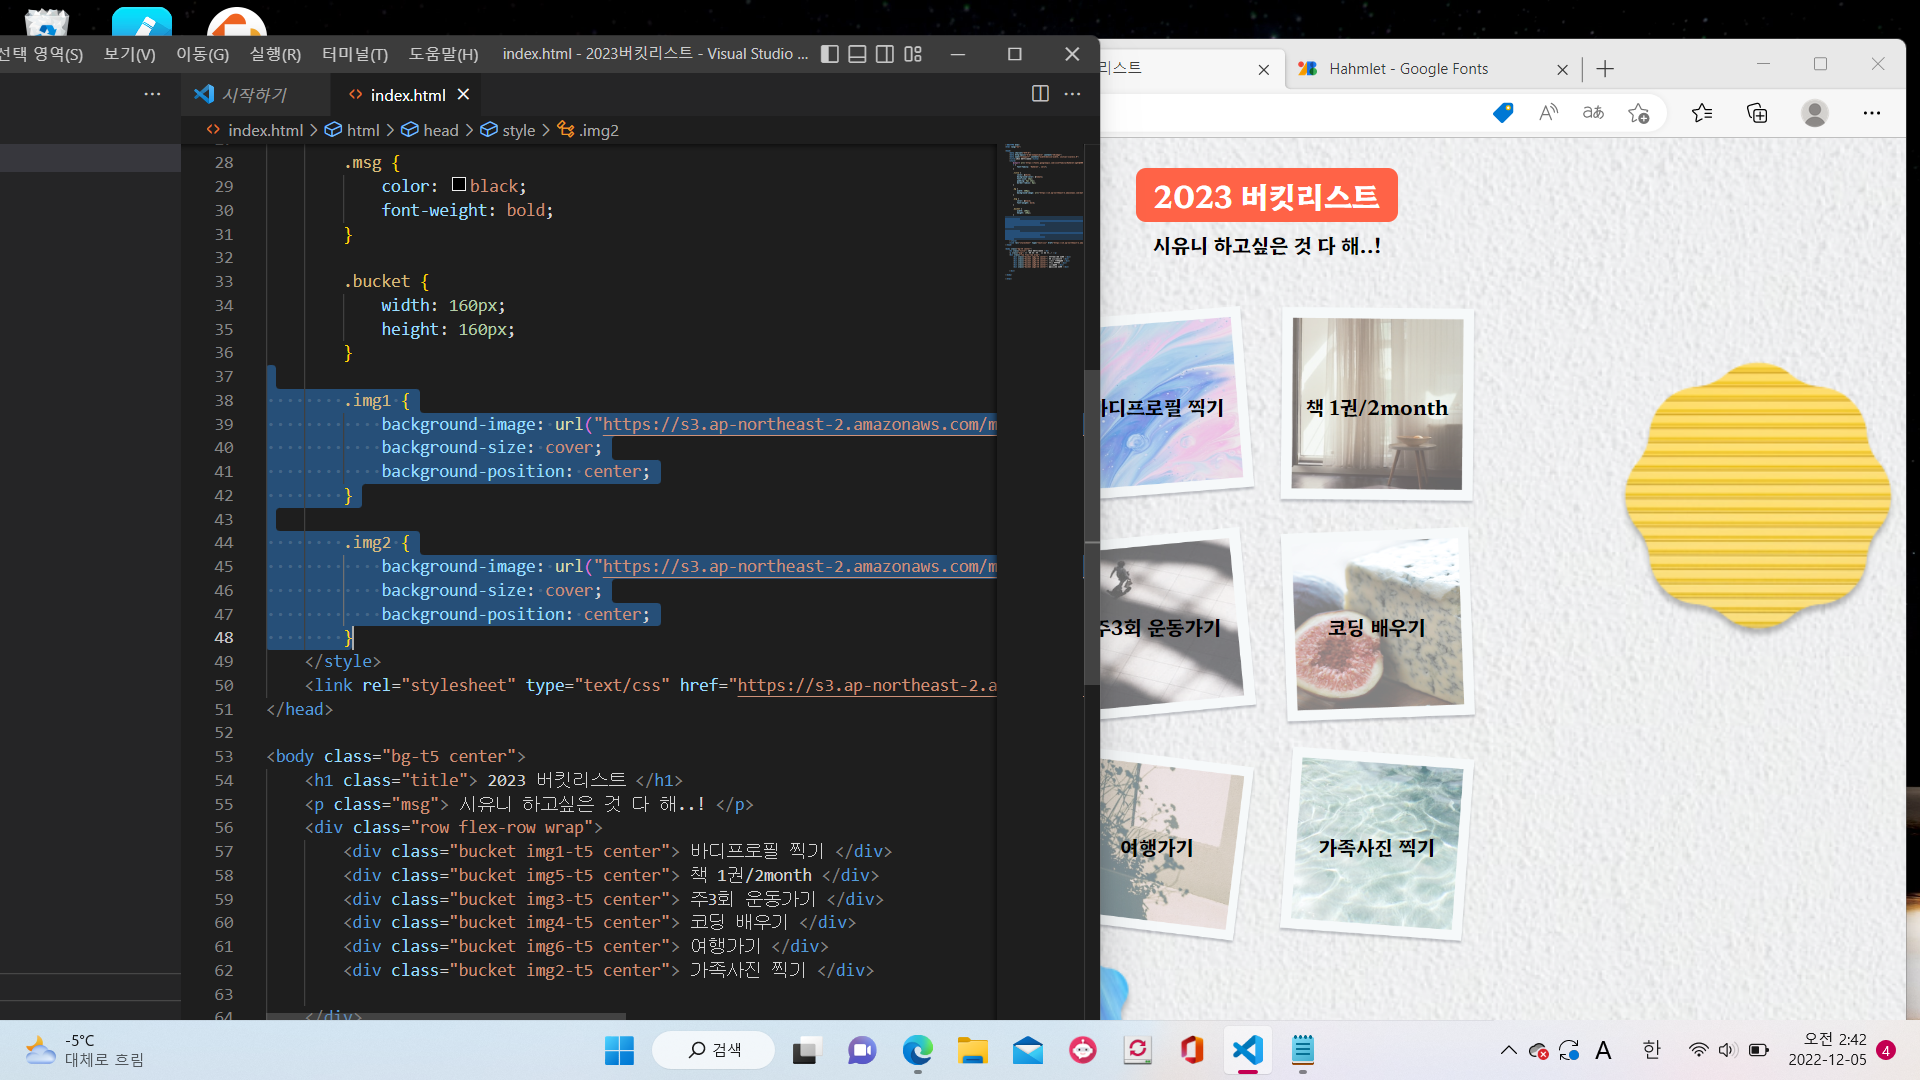
Task: Open the Chat app on the taskbar
Action: point(861,1050)
